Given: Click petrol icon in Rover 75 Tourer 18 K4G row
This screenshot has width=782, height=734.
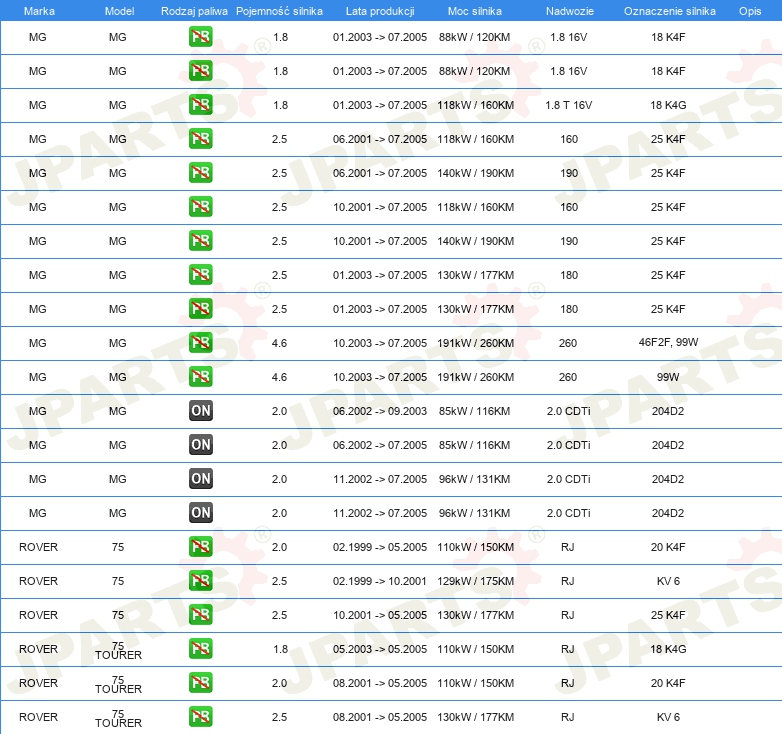Looking at the screenshot, I should coord(200,649).
